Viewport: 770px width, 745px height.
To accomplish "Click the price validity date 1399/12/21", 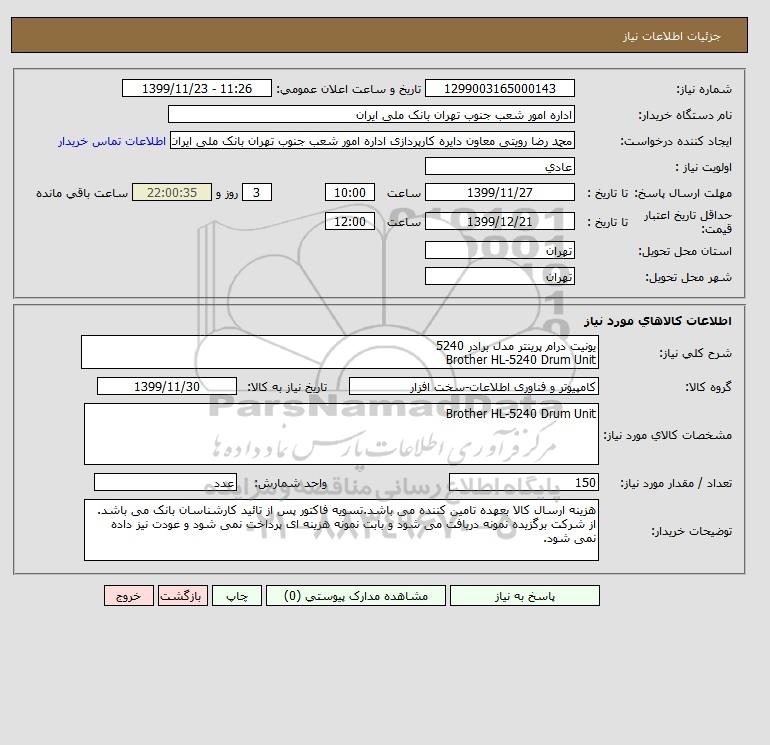I will (x=499, y=221).
